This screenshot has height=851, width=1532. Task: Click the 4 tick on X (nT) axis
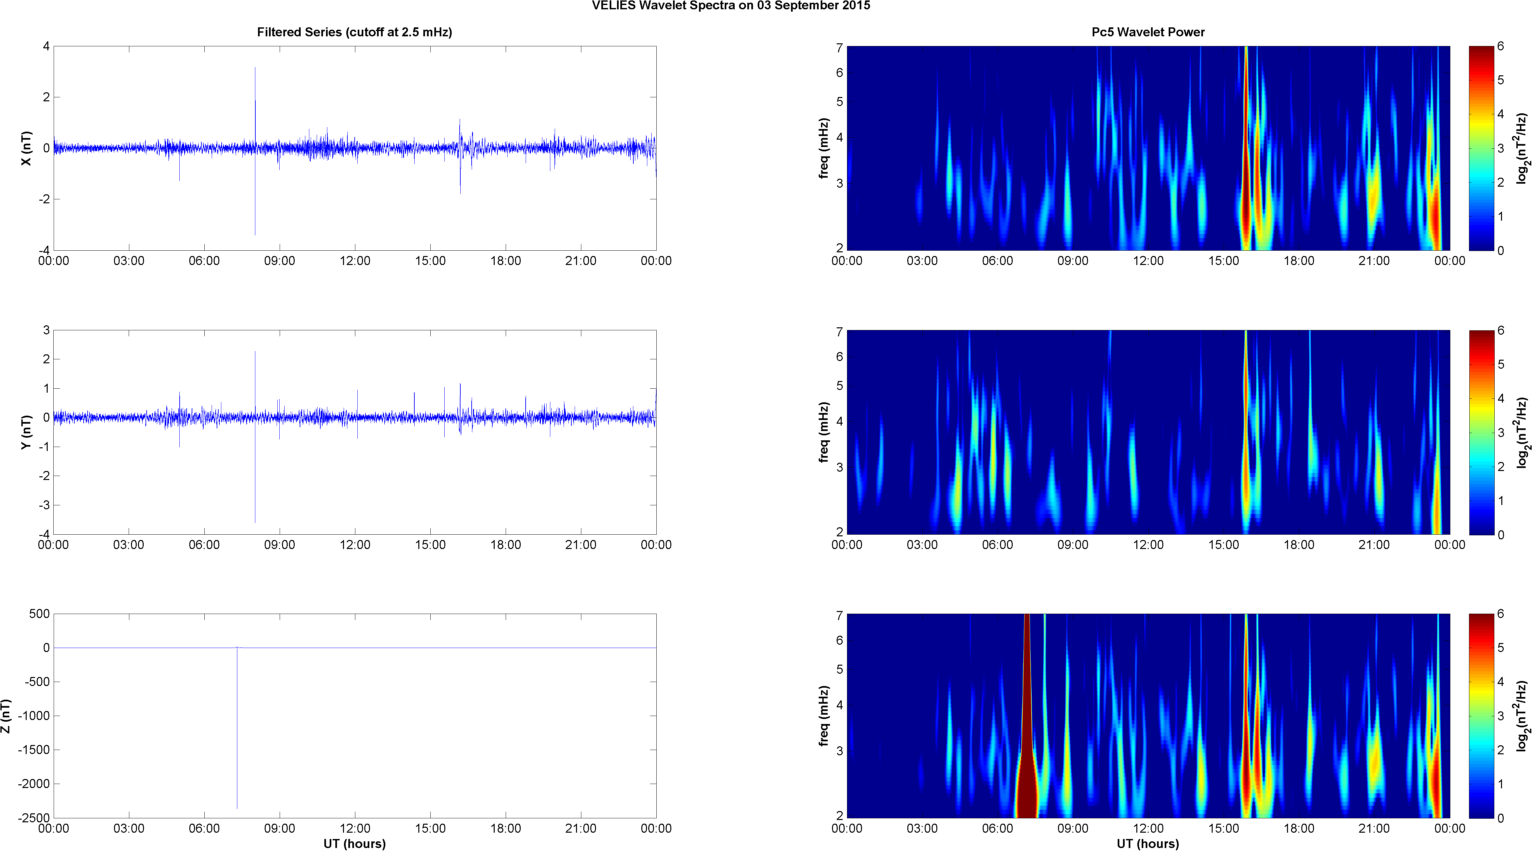[x=46, y=46]
